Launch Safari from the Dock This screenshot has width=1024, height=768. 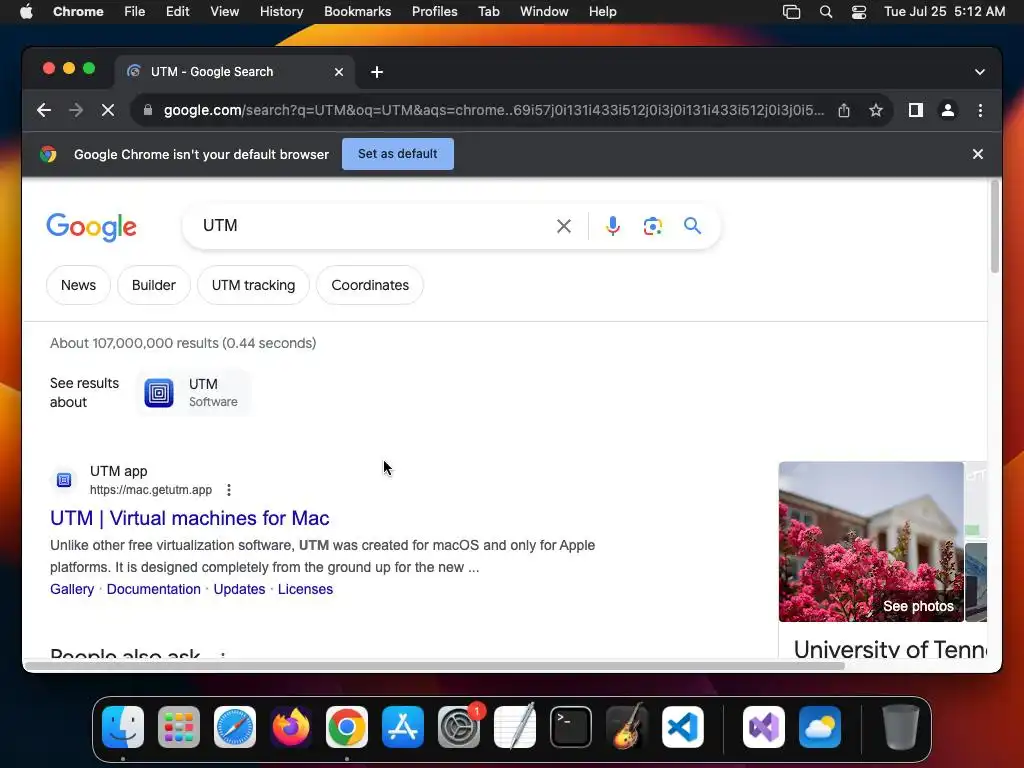[235, 727]
